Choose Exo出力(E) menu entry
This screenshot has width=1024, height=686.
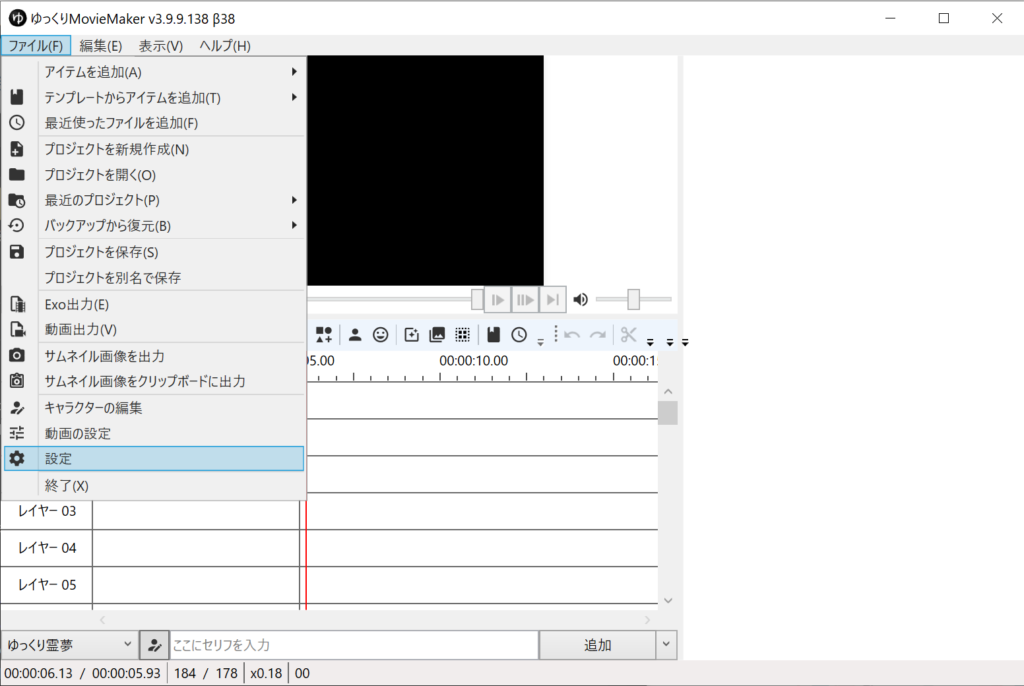coord(154,304)
